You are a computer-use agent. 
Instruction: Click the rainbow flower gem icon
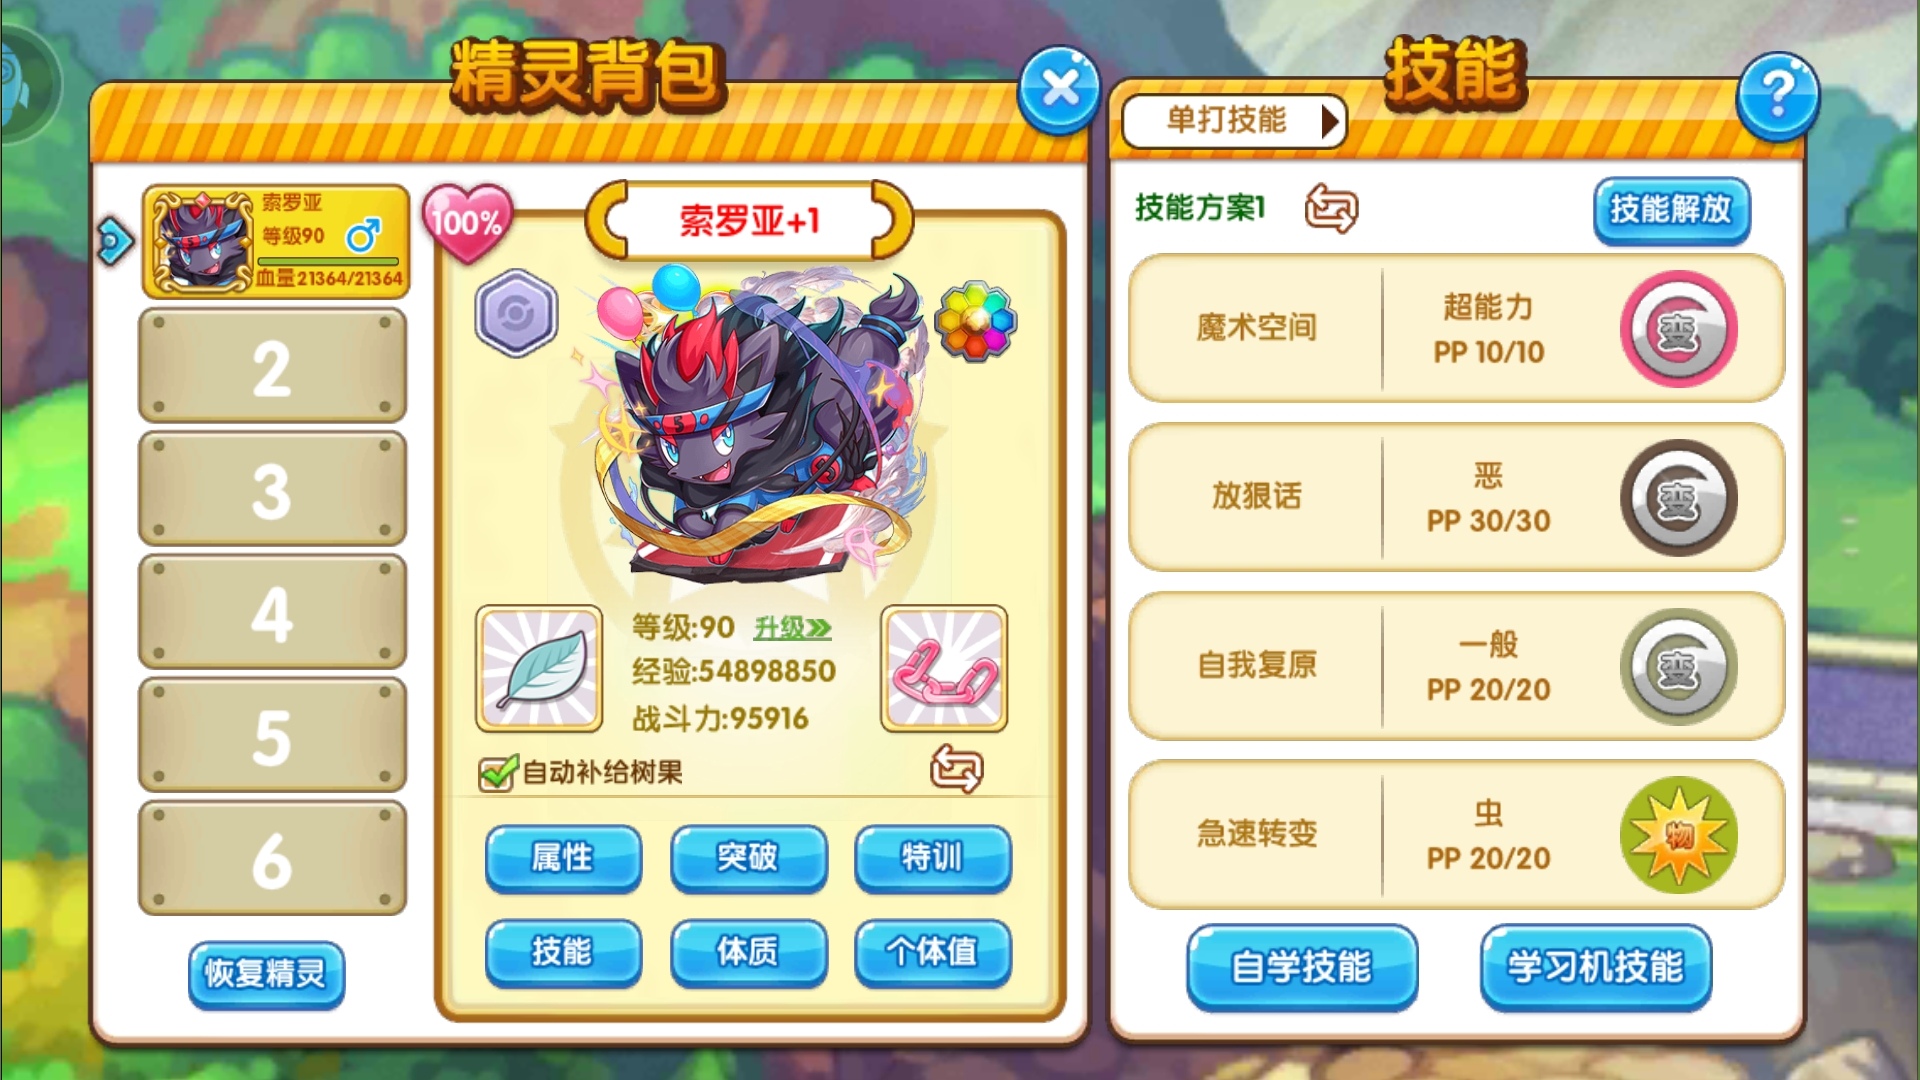pyautogui.click(x=975, y=320)
